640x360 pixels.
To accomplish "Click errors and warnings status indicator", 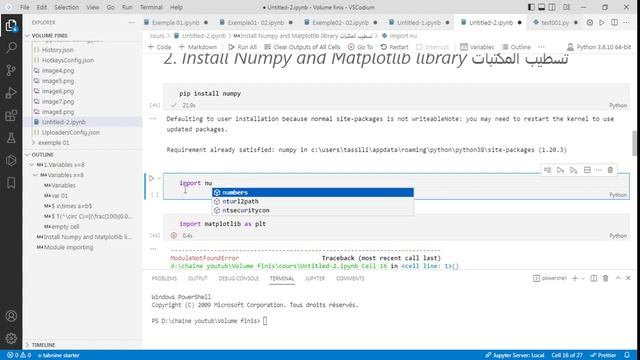I will pos(19,355).
